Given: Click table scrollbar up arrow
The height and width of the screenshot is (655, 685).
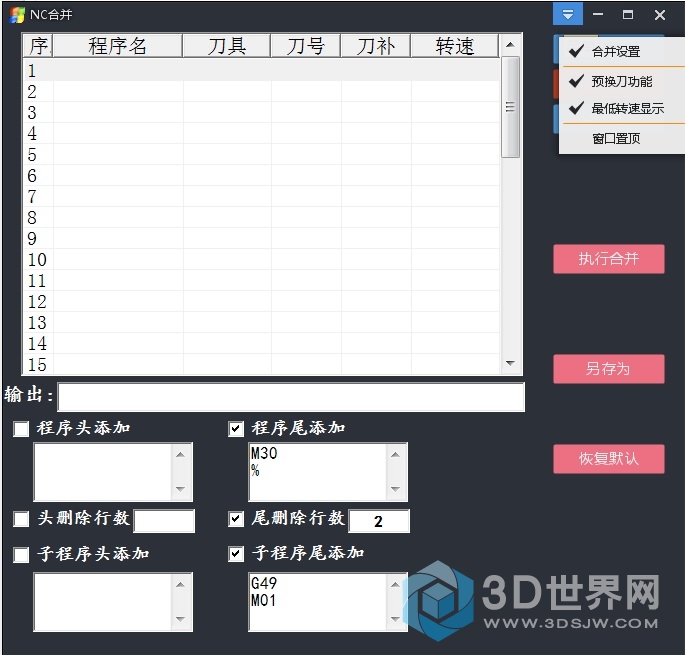Looking at the screenshot, I should [x=510, y=45].
